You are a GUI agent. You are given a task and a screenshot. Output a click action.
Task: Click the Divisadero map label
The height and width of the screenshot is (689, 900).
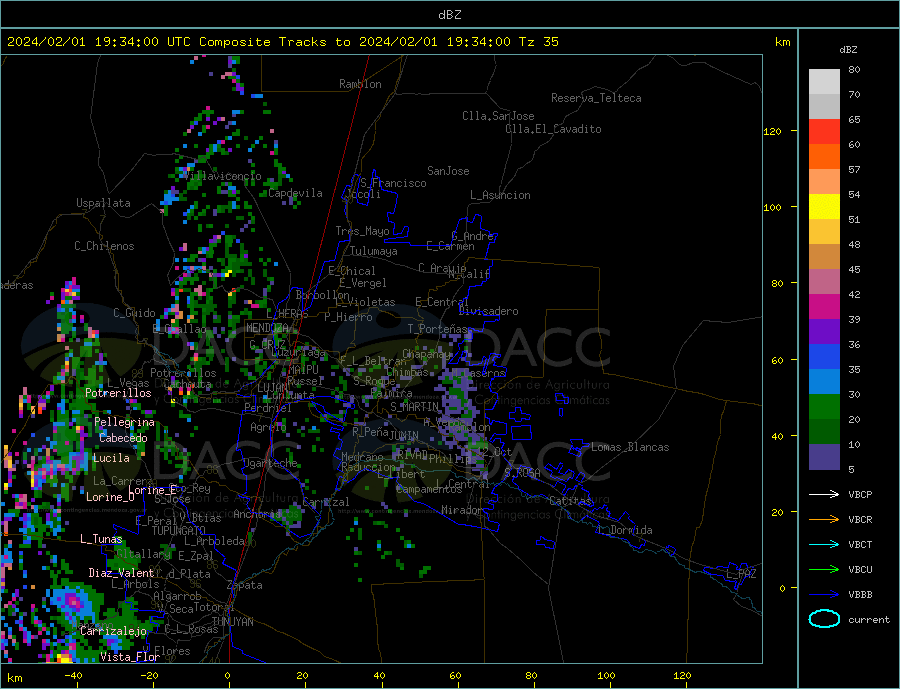pos(488,311)
